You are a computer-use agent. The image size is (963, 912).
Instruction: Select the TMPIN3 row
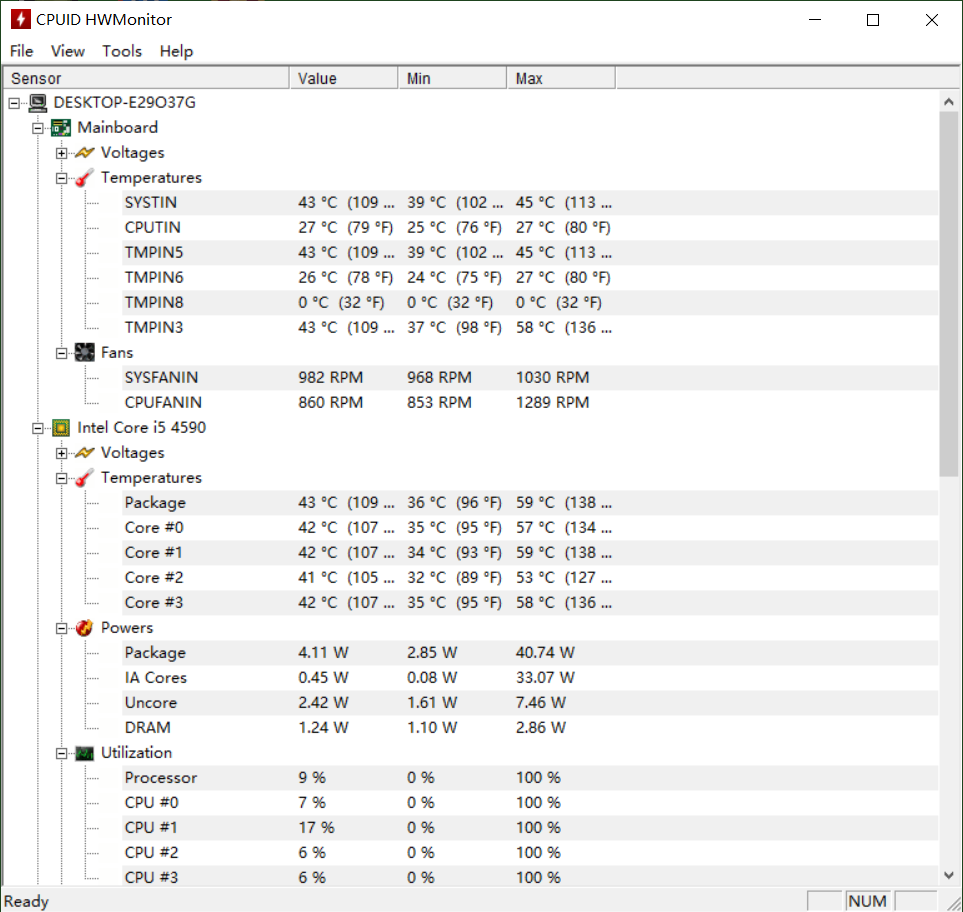click(530, 327)
